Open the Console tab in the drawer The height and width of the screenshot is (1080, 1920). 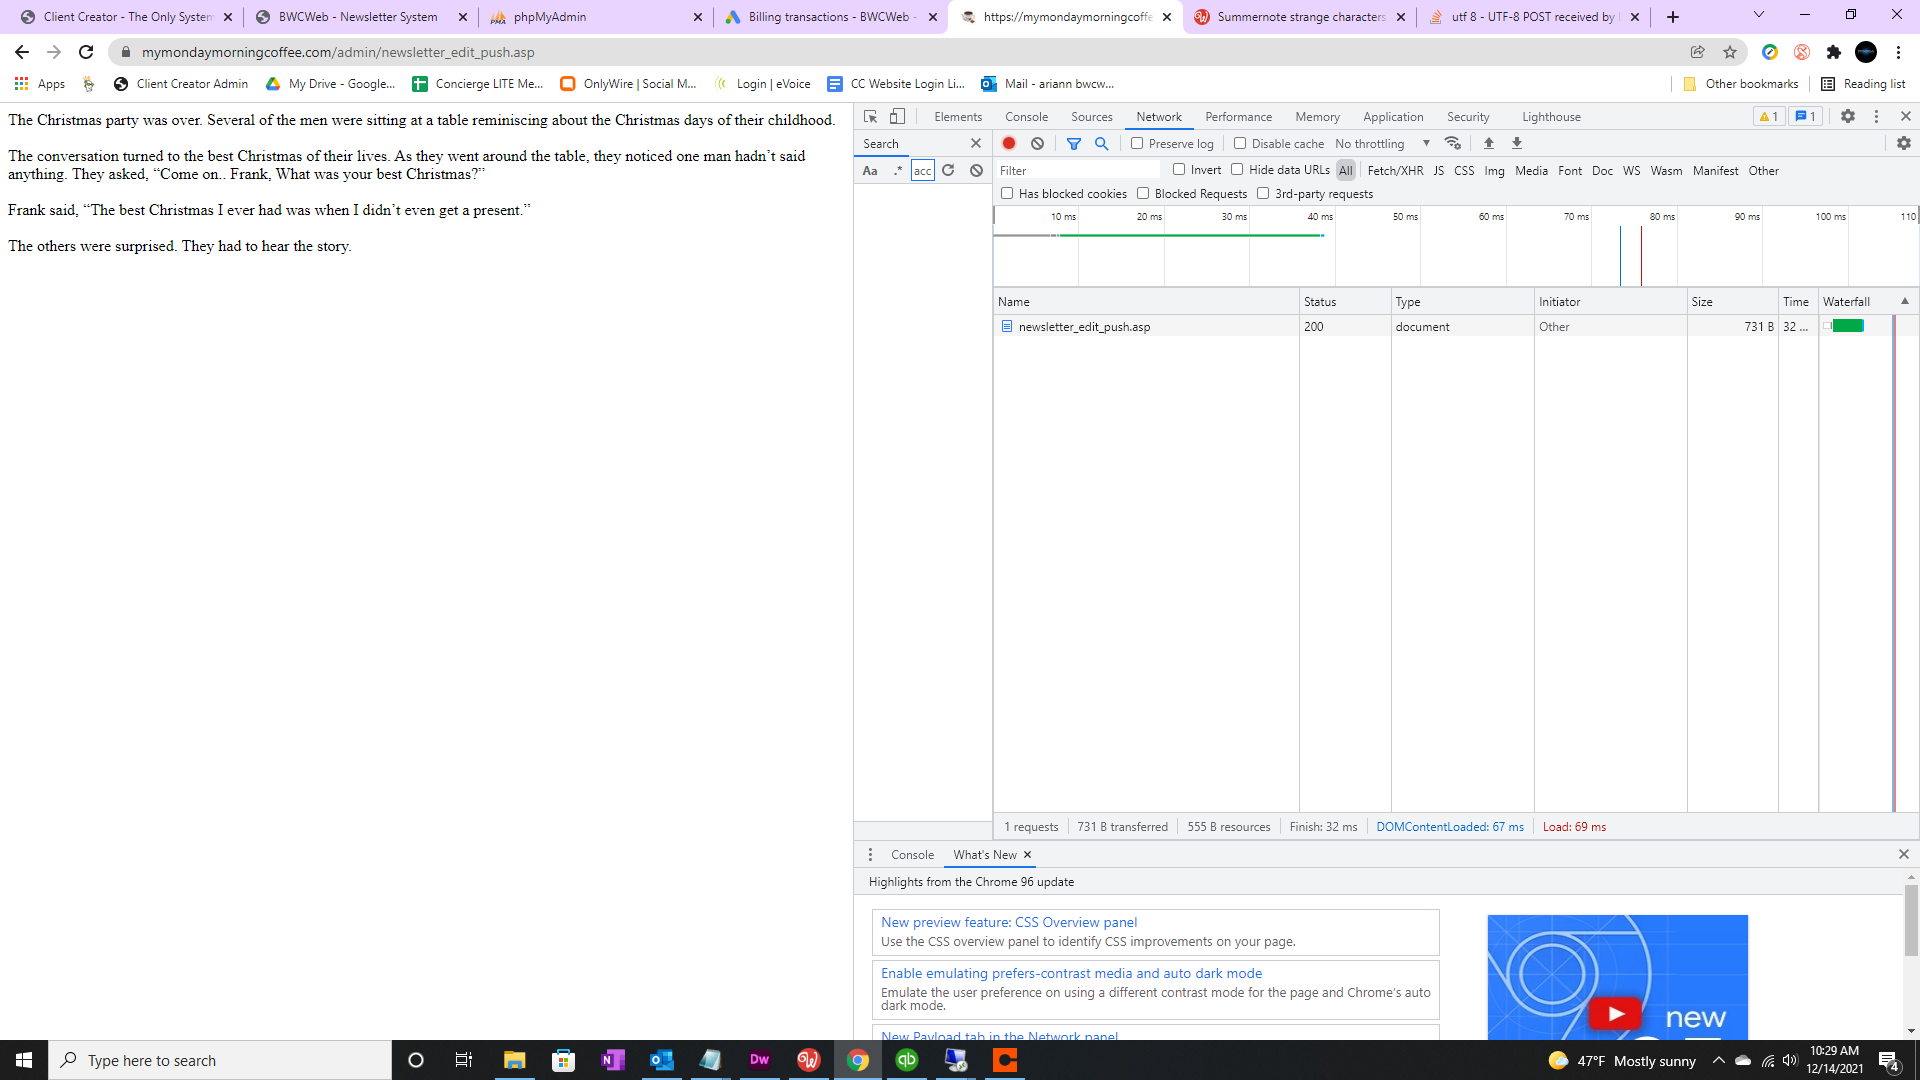point(912,855)
